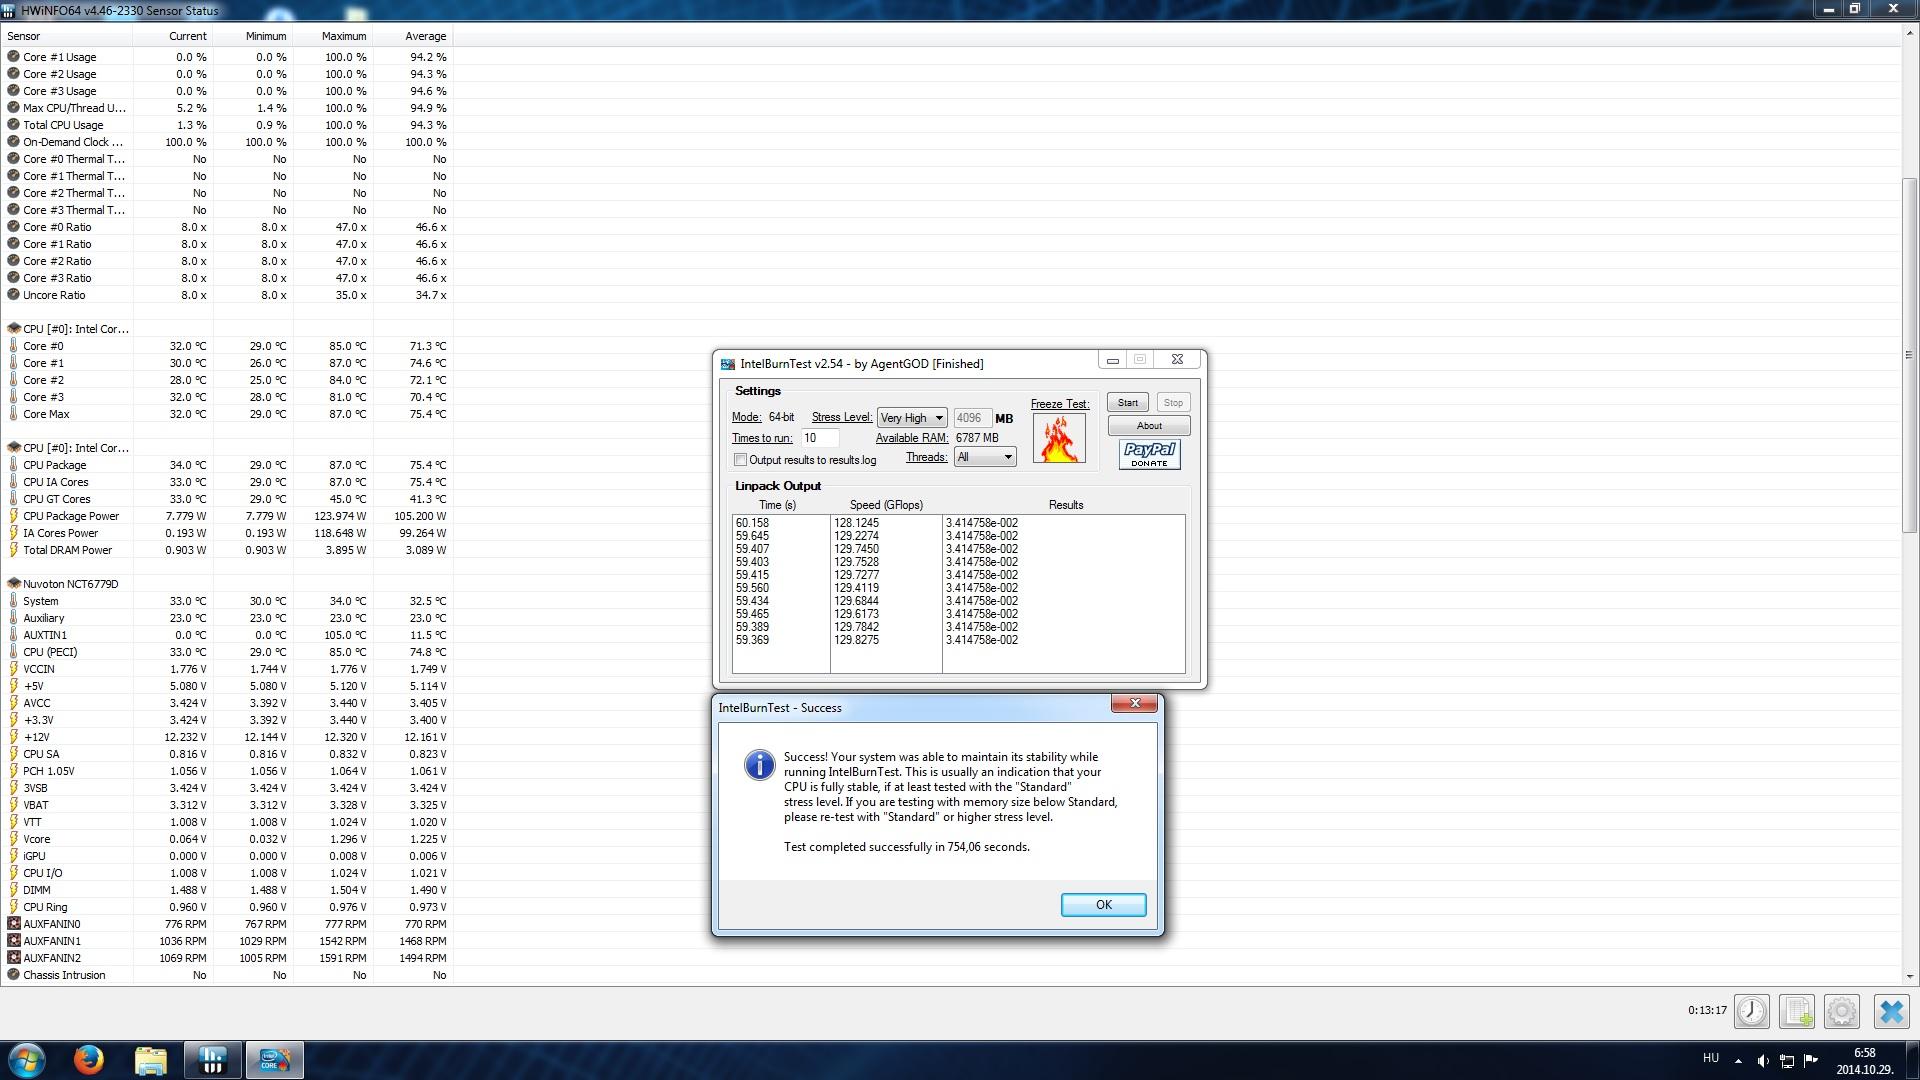The image size is (1920, 1080).
Task: Click the Freeze Test flame image
Action: click(1059, 438)
